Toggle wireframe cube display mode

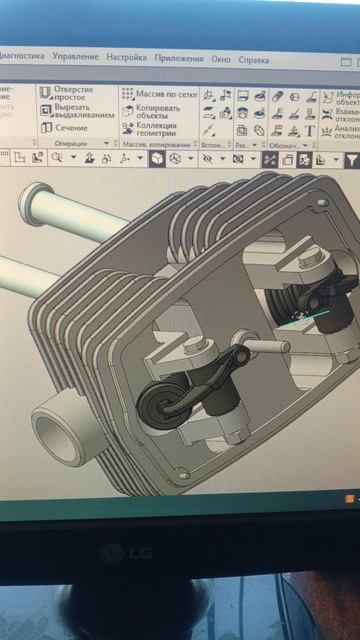click(x=175, y=159)
